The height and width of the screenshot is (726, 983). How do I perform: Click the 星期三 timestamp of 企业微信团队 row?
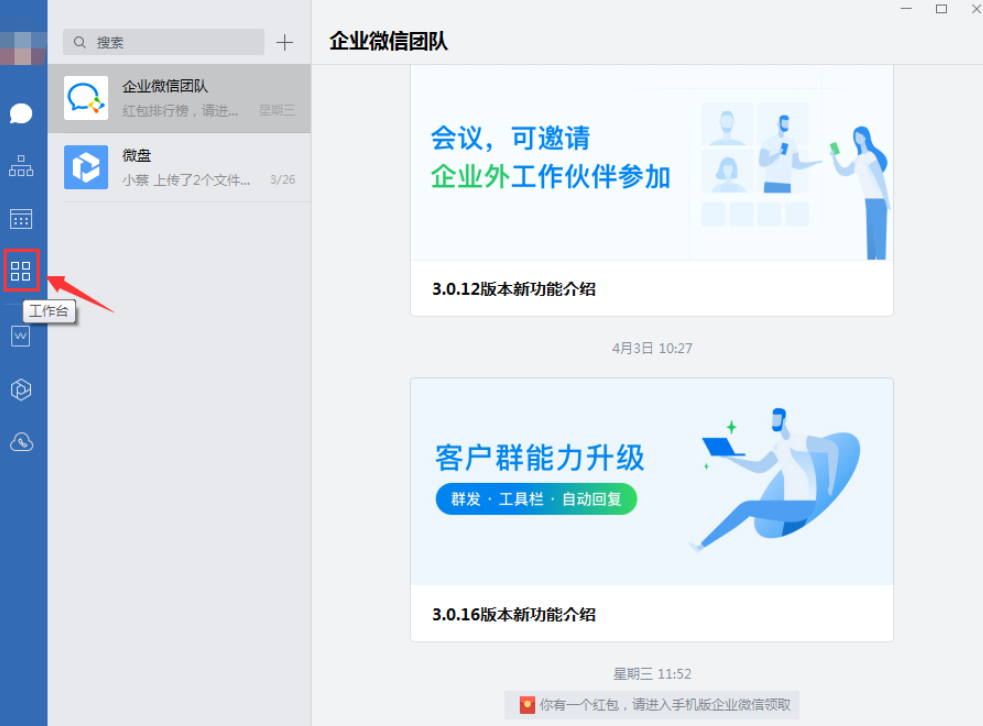tap(276, 110)
